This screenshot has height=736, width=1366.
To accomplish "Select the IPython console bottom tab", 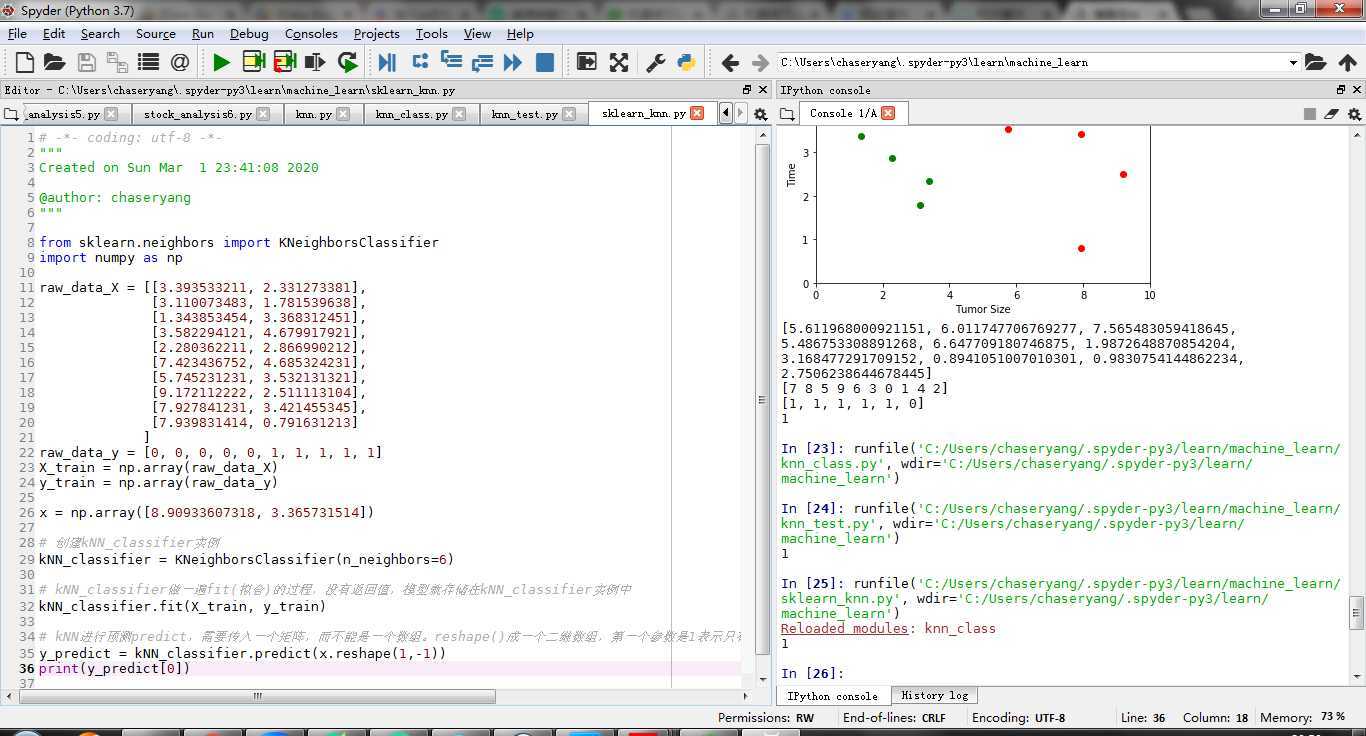I will tap(832, 696).
